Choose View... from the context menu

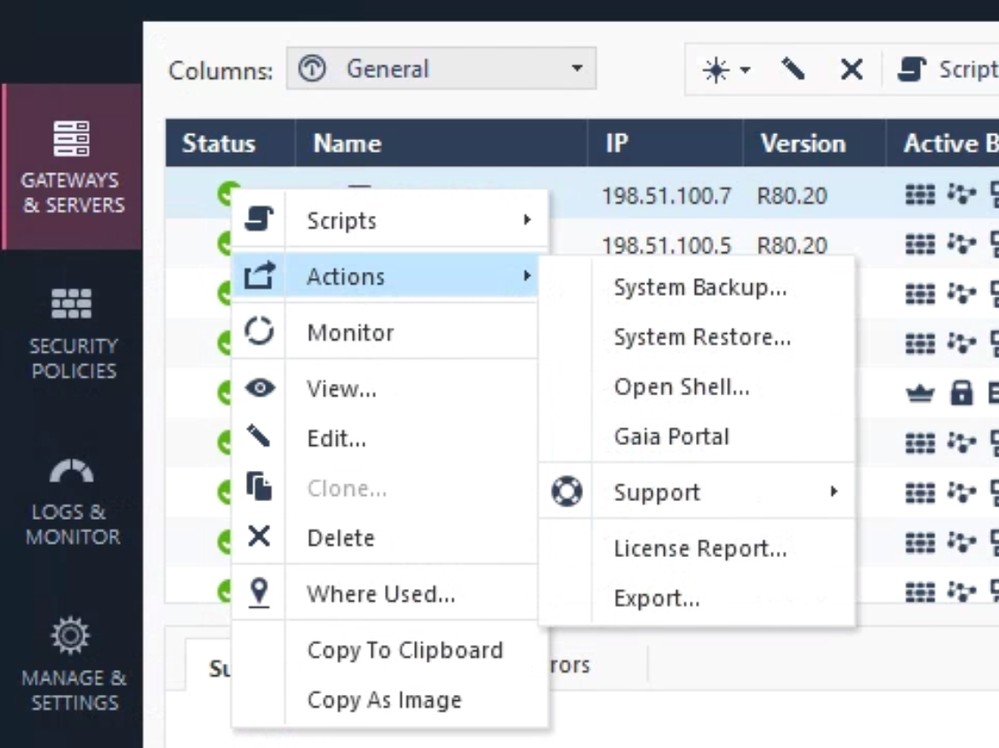click(386, 388)
